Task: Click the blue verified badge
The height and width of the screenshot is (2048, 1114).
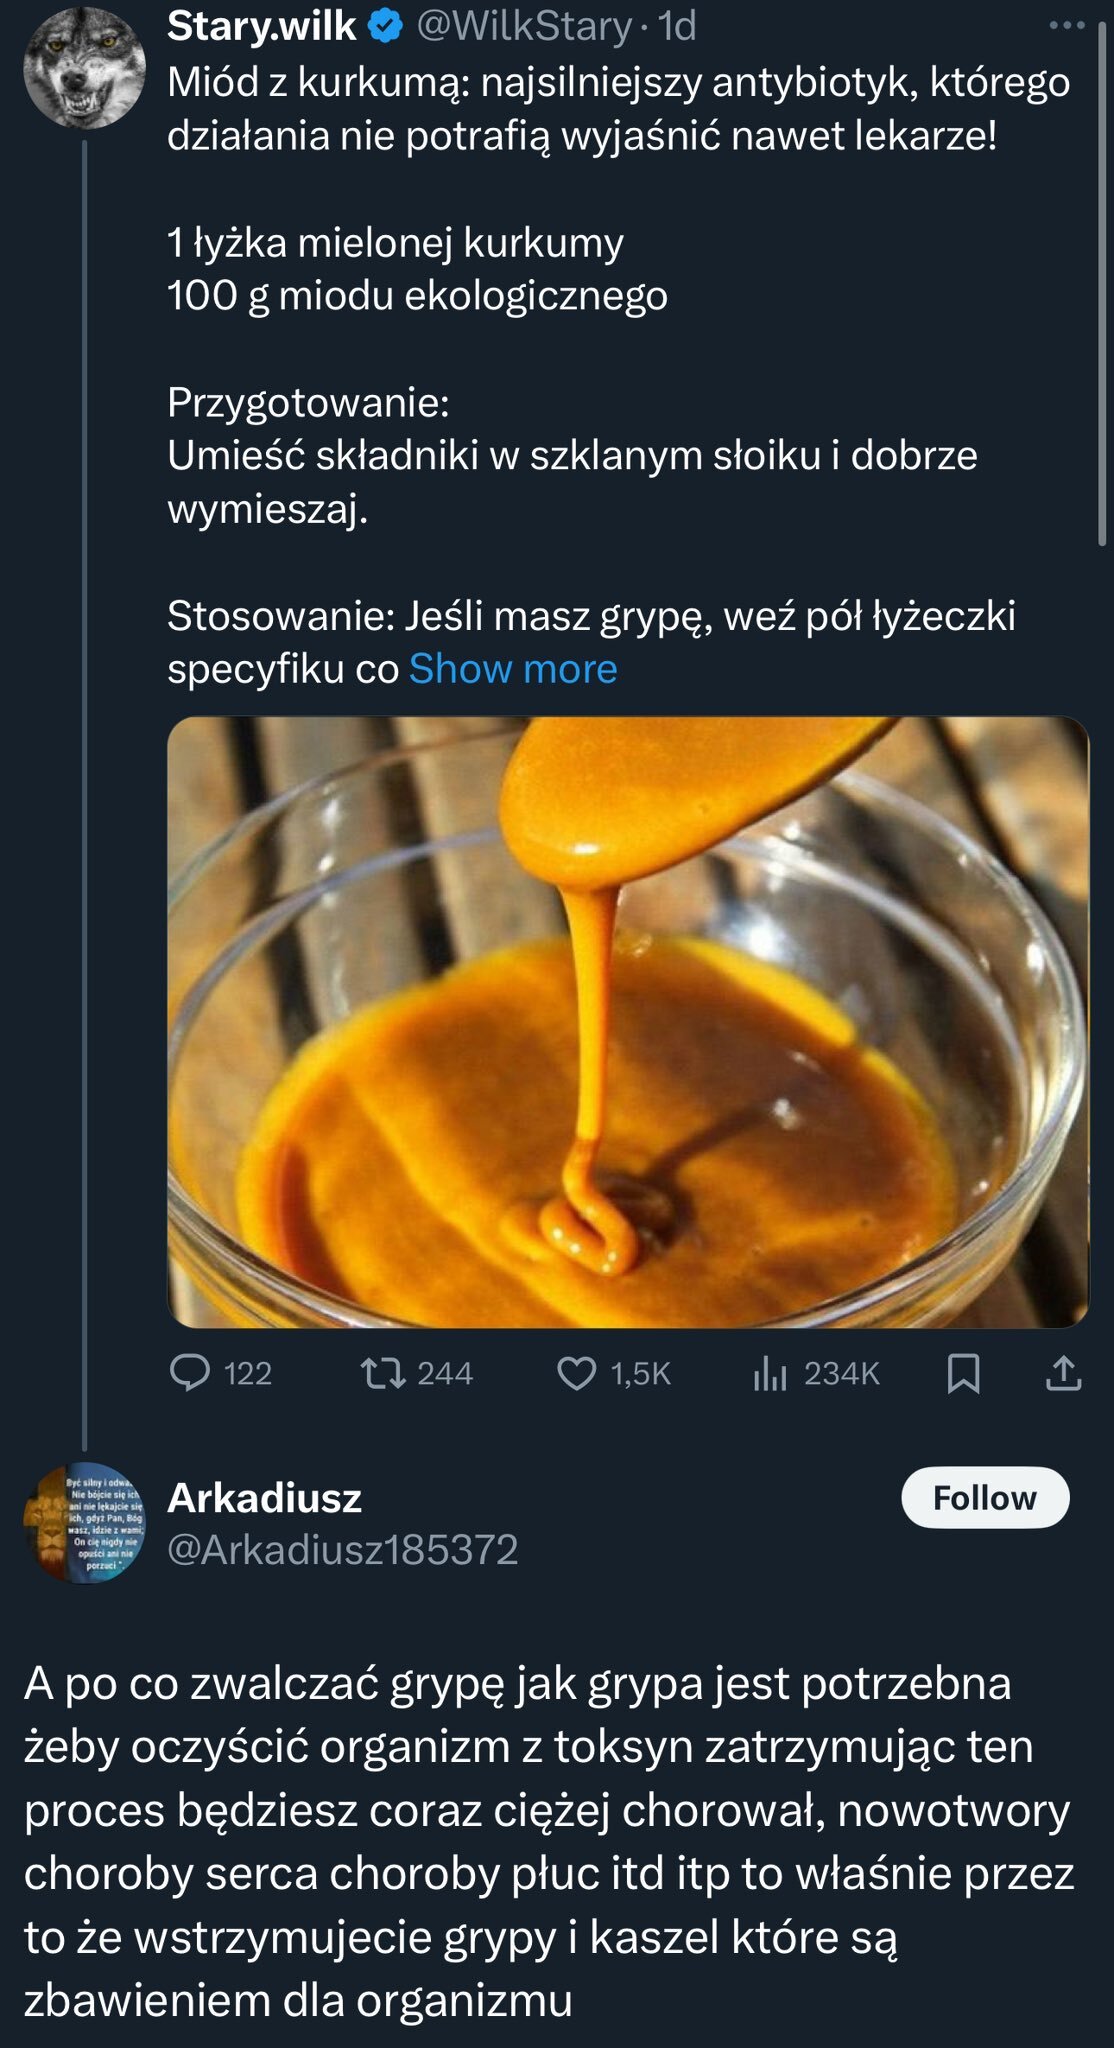Action: click(387, 27)
